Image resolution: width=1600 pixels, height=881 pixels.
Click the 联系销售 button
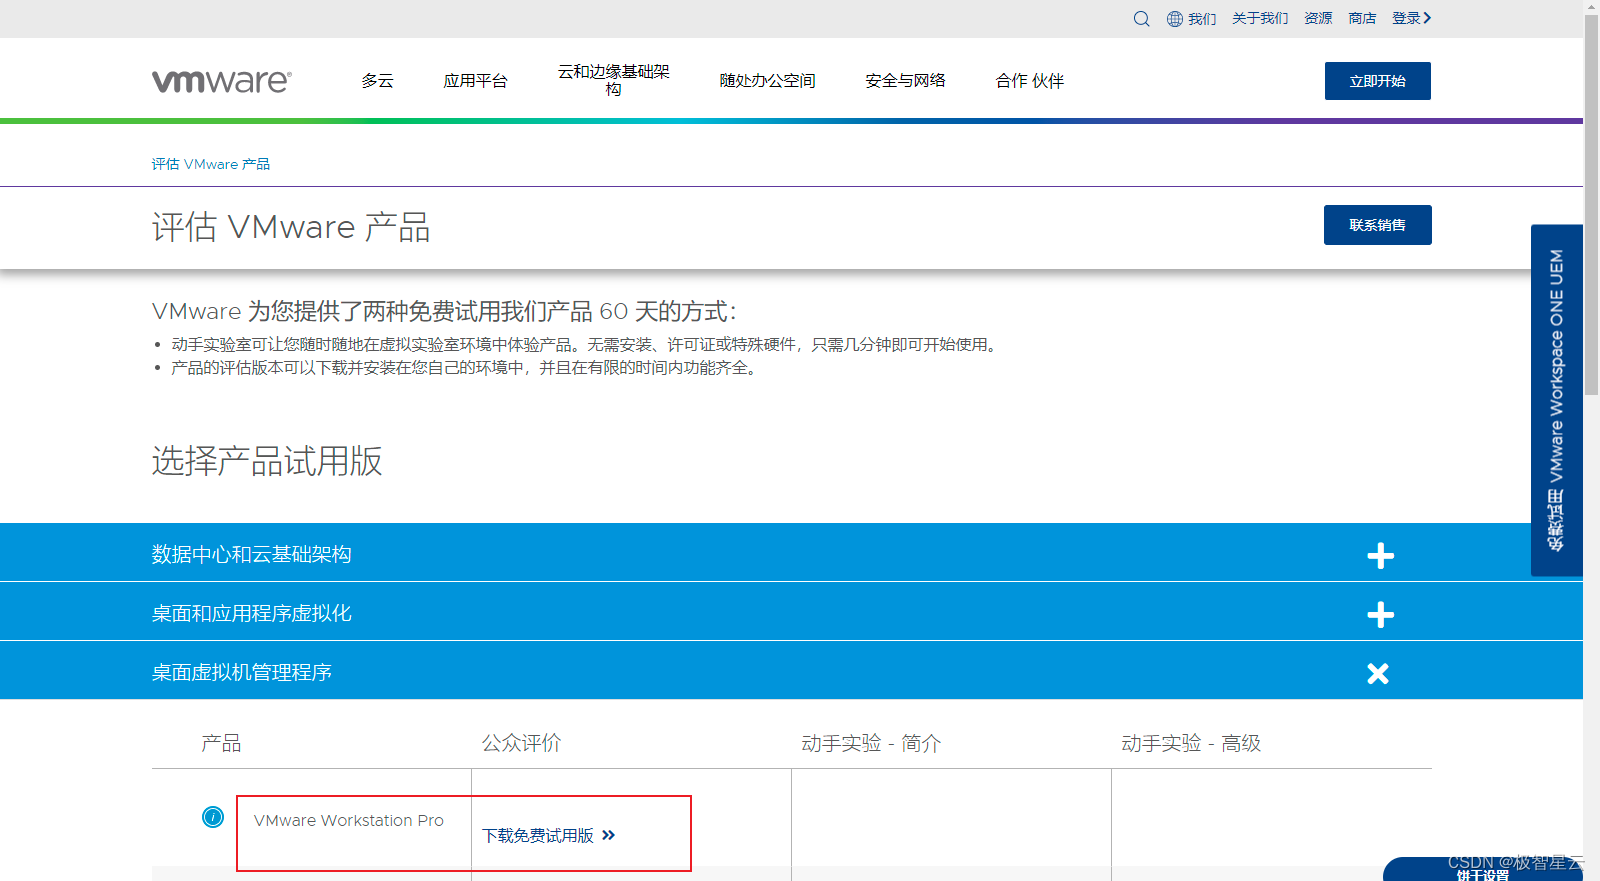tap(1377, 225)
